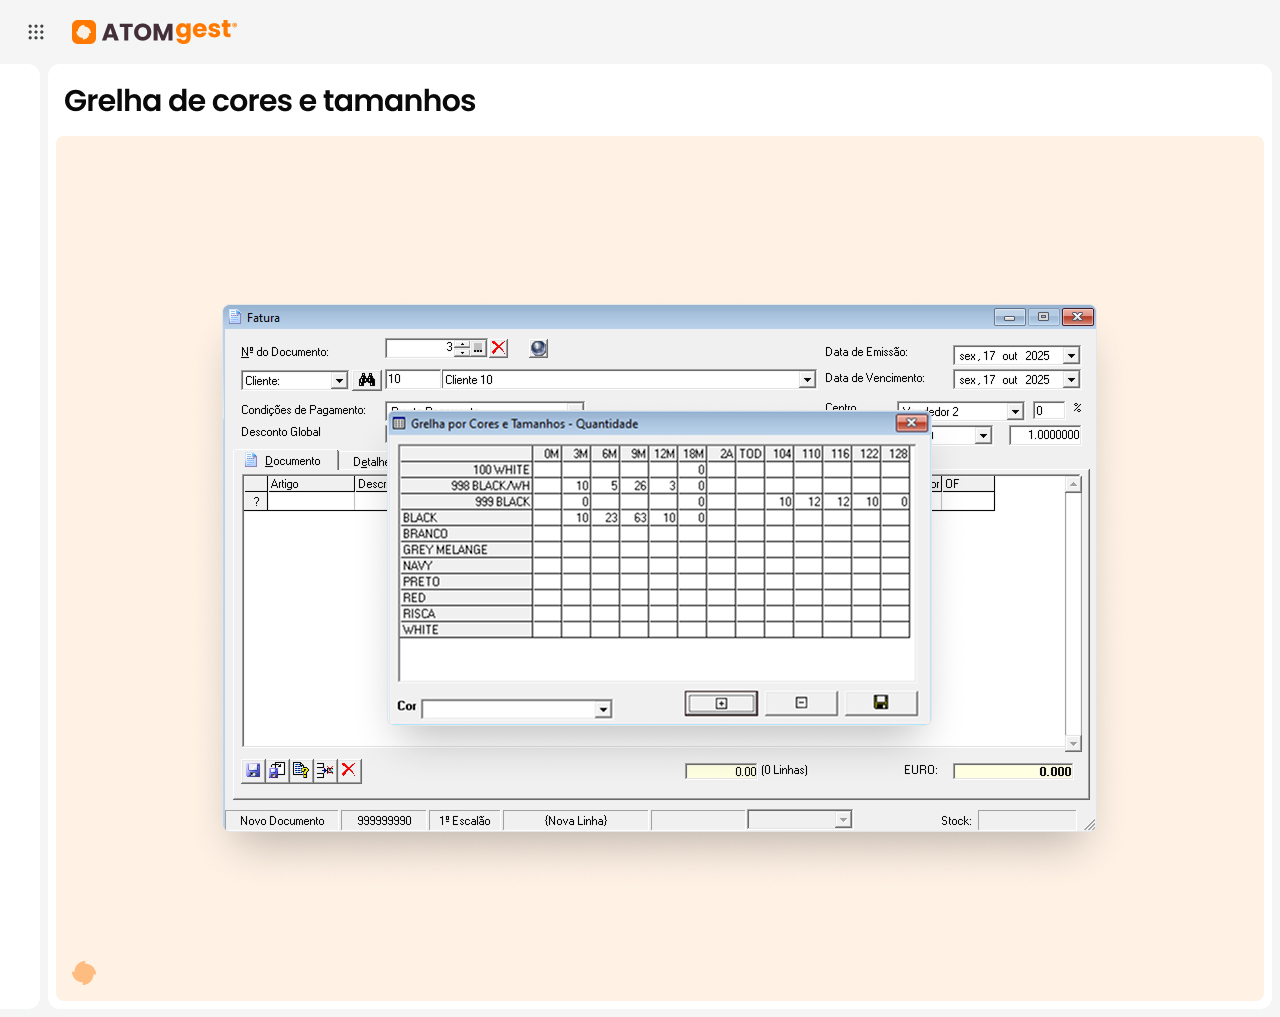This screenshot has height=1017, width=1280.
Task: Expand the Data de Vencimento date picker
Action: (1071, 380)
